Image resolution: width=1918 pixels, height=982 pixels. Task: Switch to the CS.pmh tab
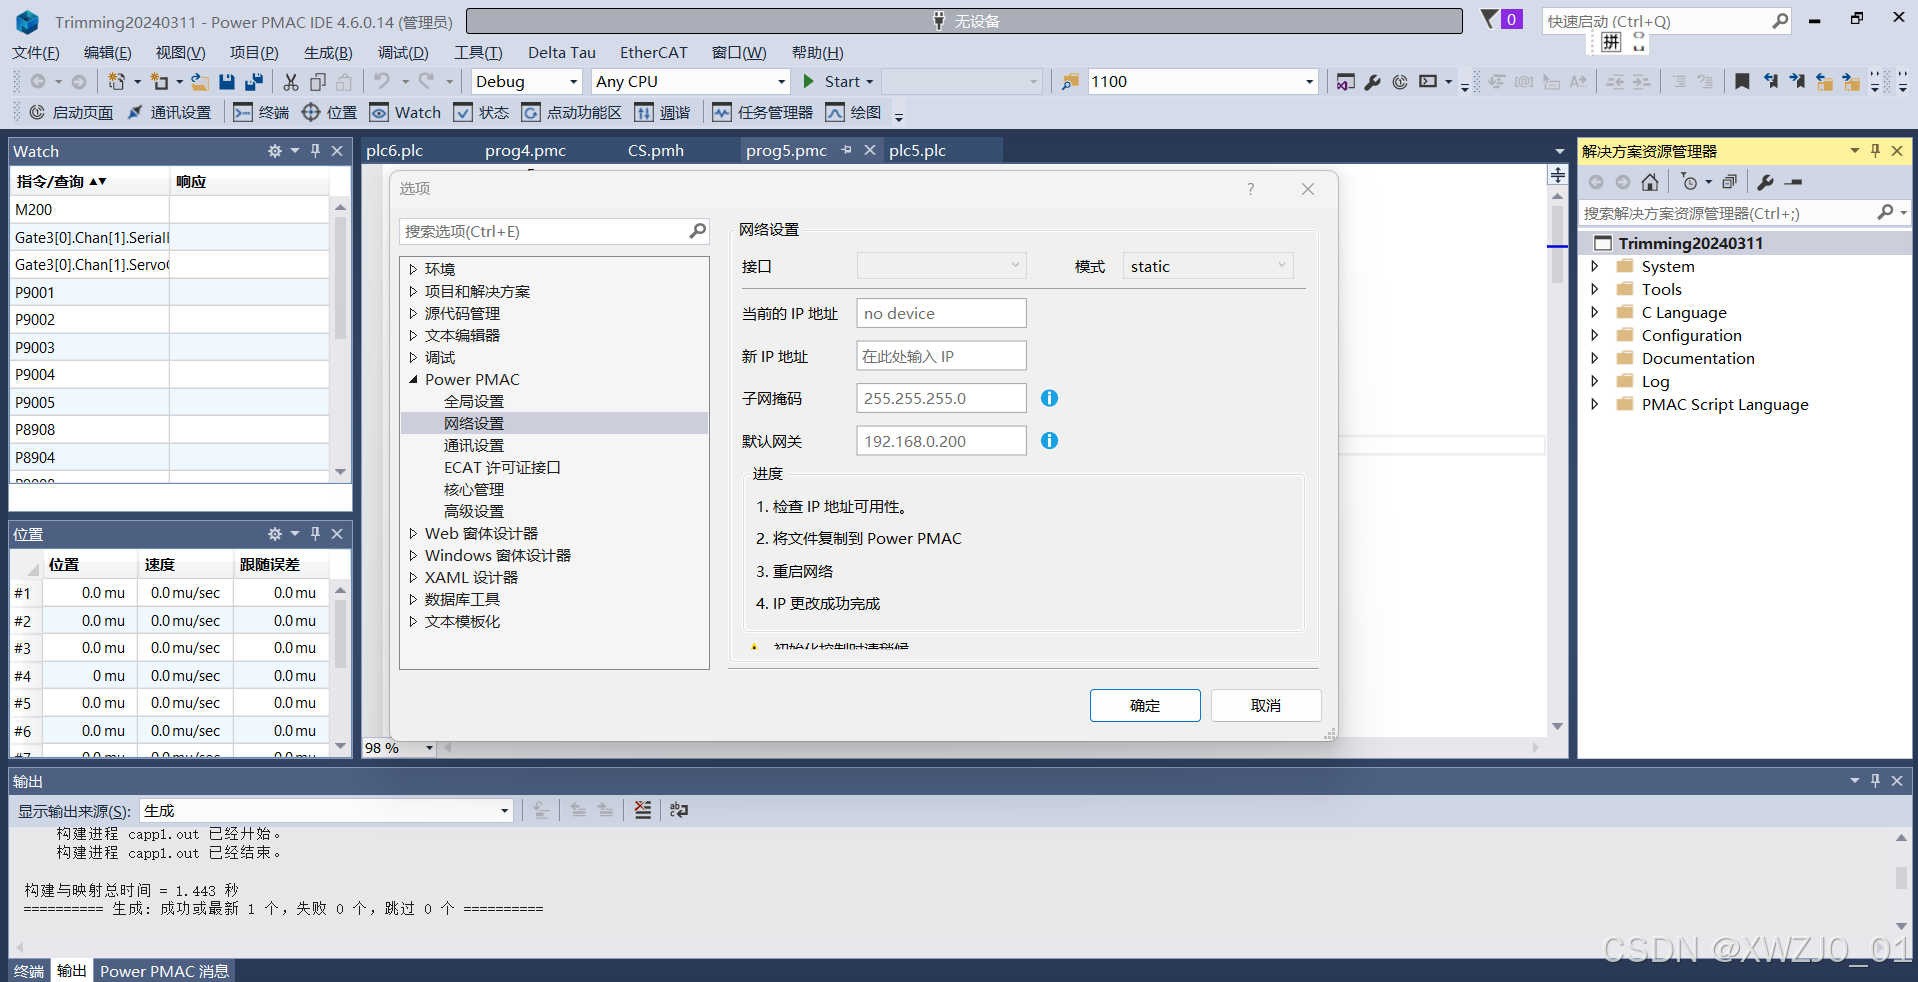click(x=655, y=150)
